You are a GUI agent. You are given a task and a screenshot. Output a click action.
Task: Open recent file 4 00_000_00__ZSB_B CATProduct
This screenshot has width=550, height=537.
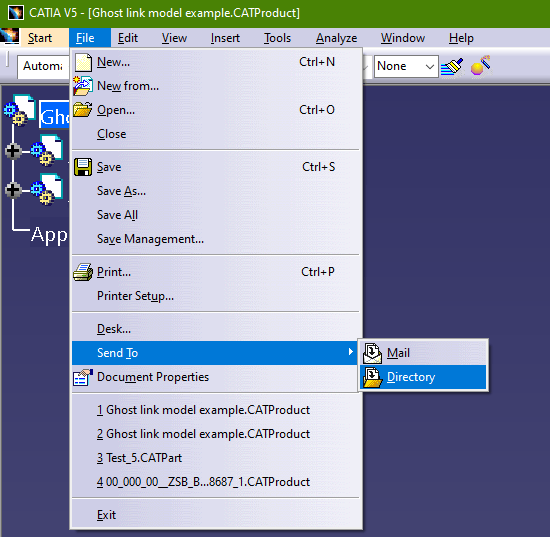[x=215, y=482]
